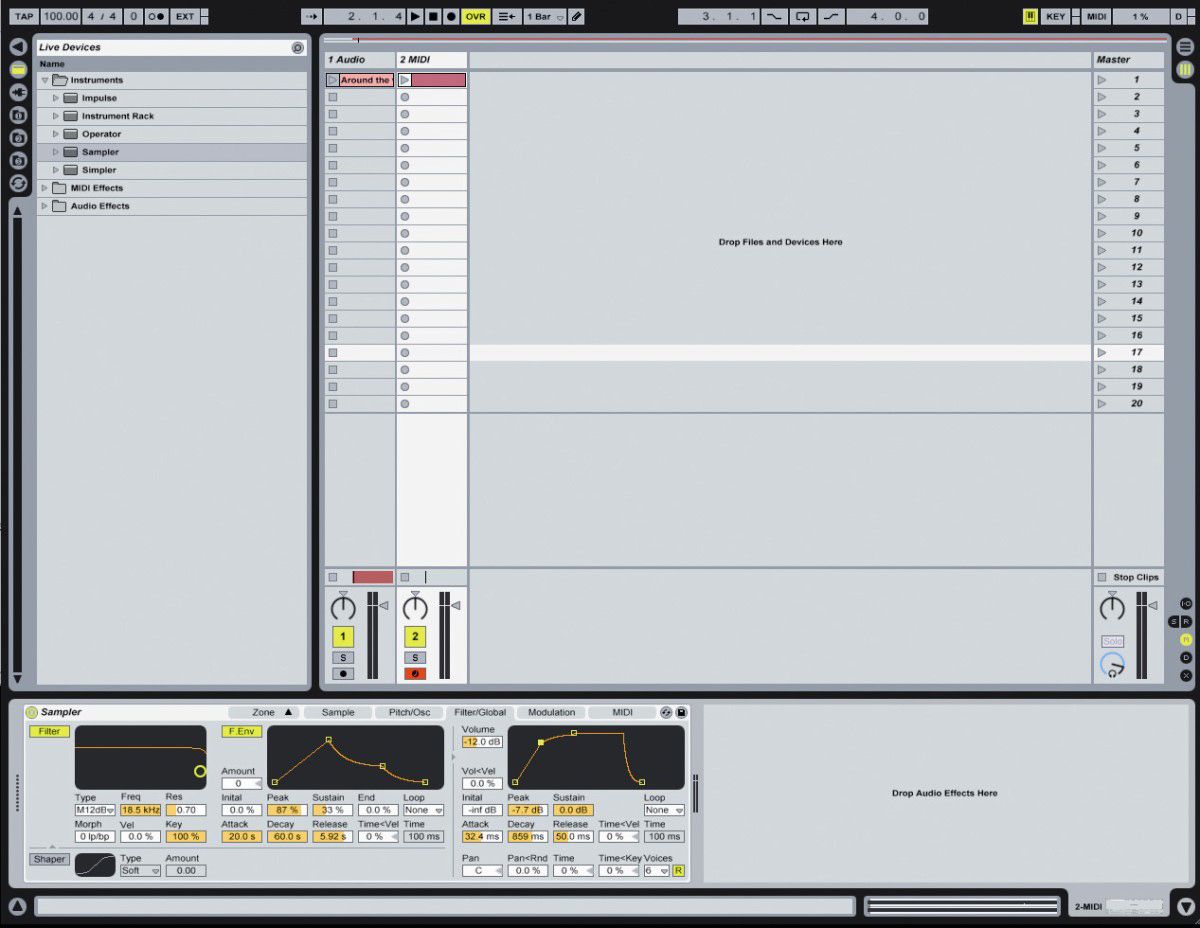Open File Browser 1 from the left sidebar
The image size is (1200, 928).
coord(17,115)
